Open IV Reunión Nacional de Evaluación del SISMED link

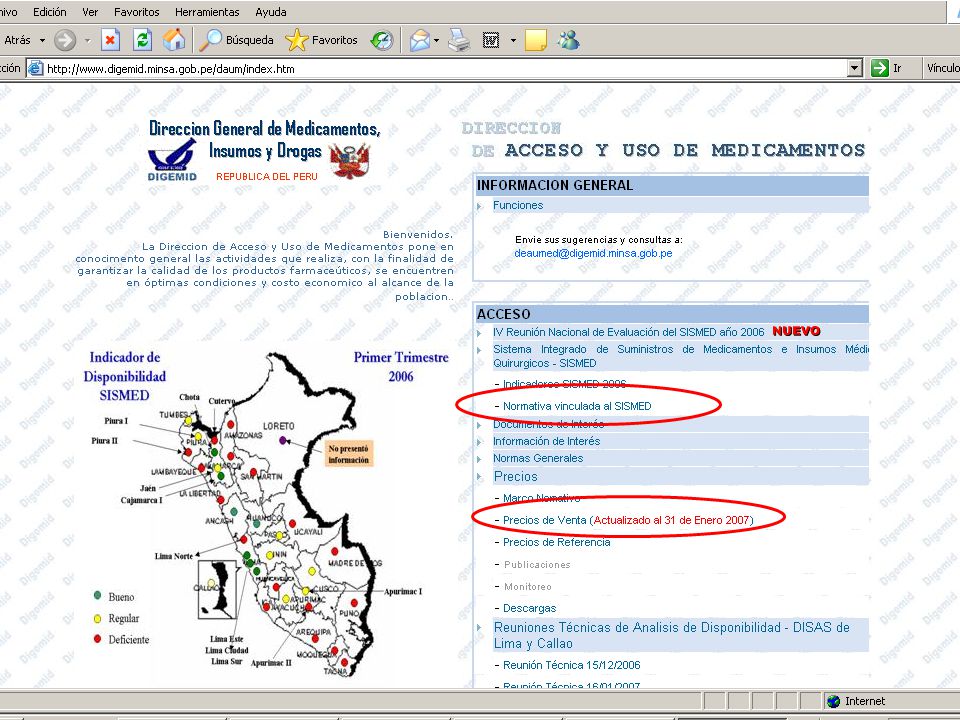pyautogui.click(x=629, y=332)
